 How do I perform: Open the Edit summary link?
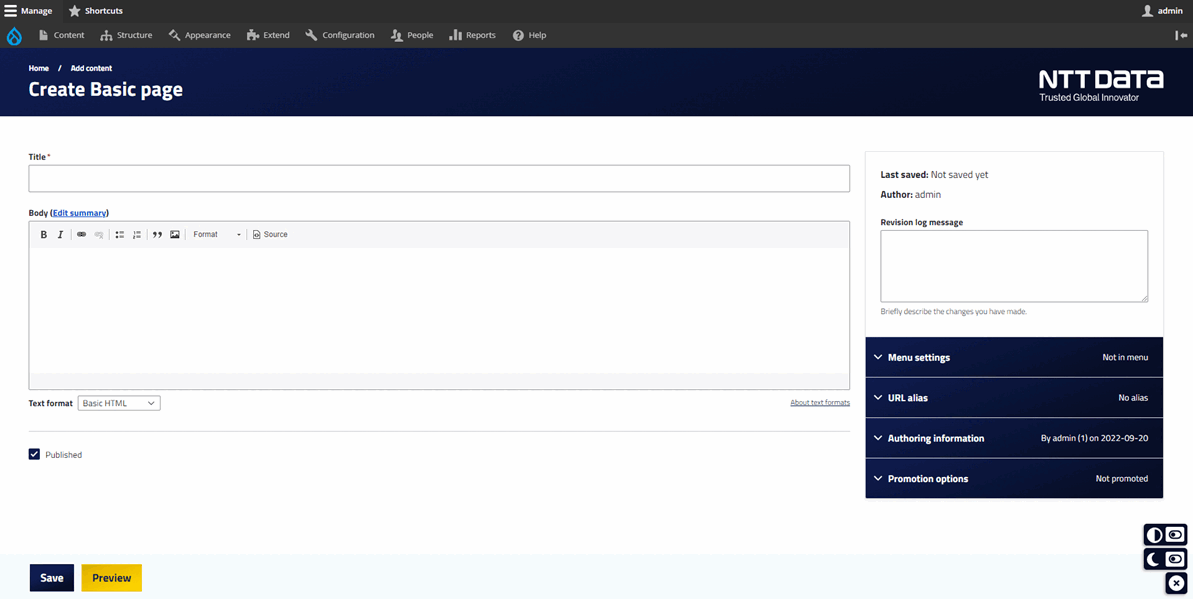[79, 213]
